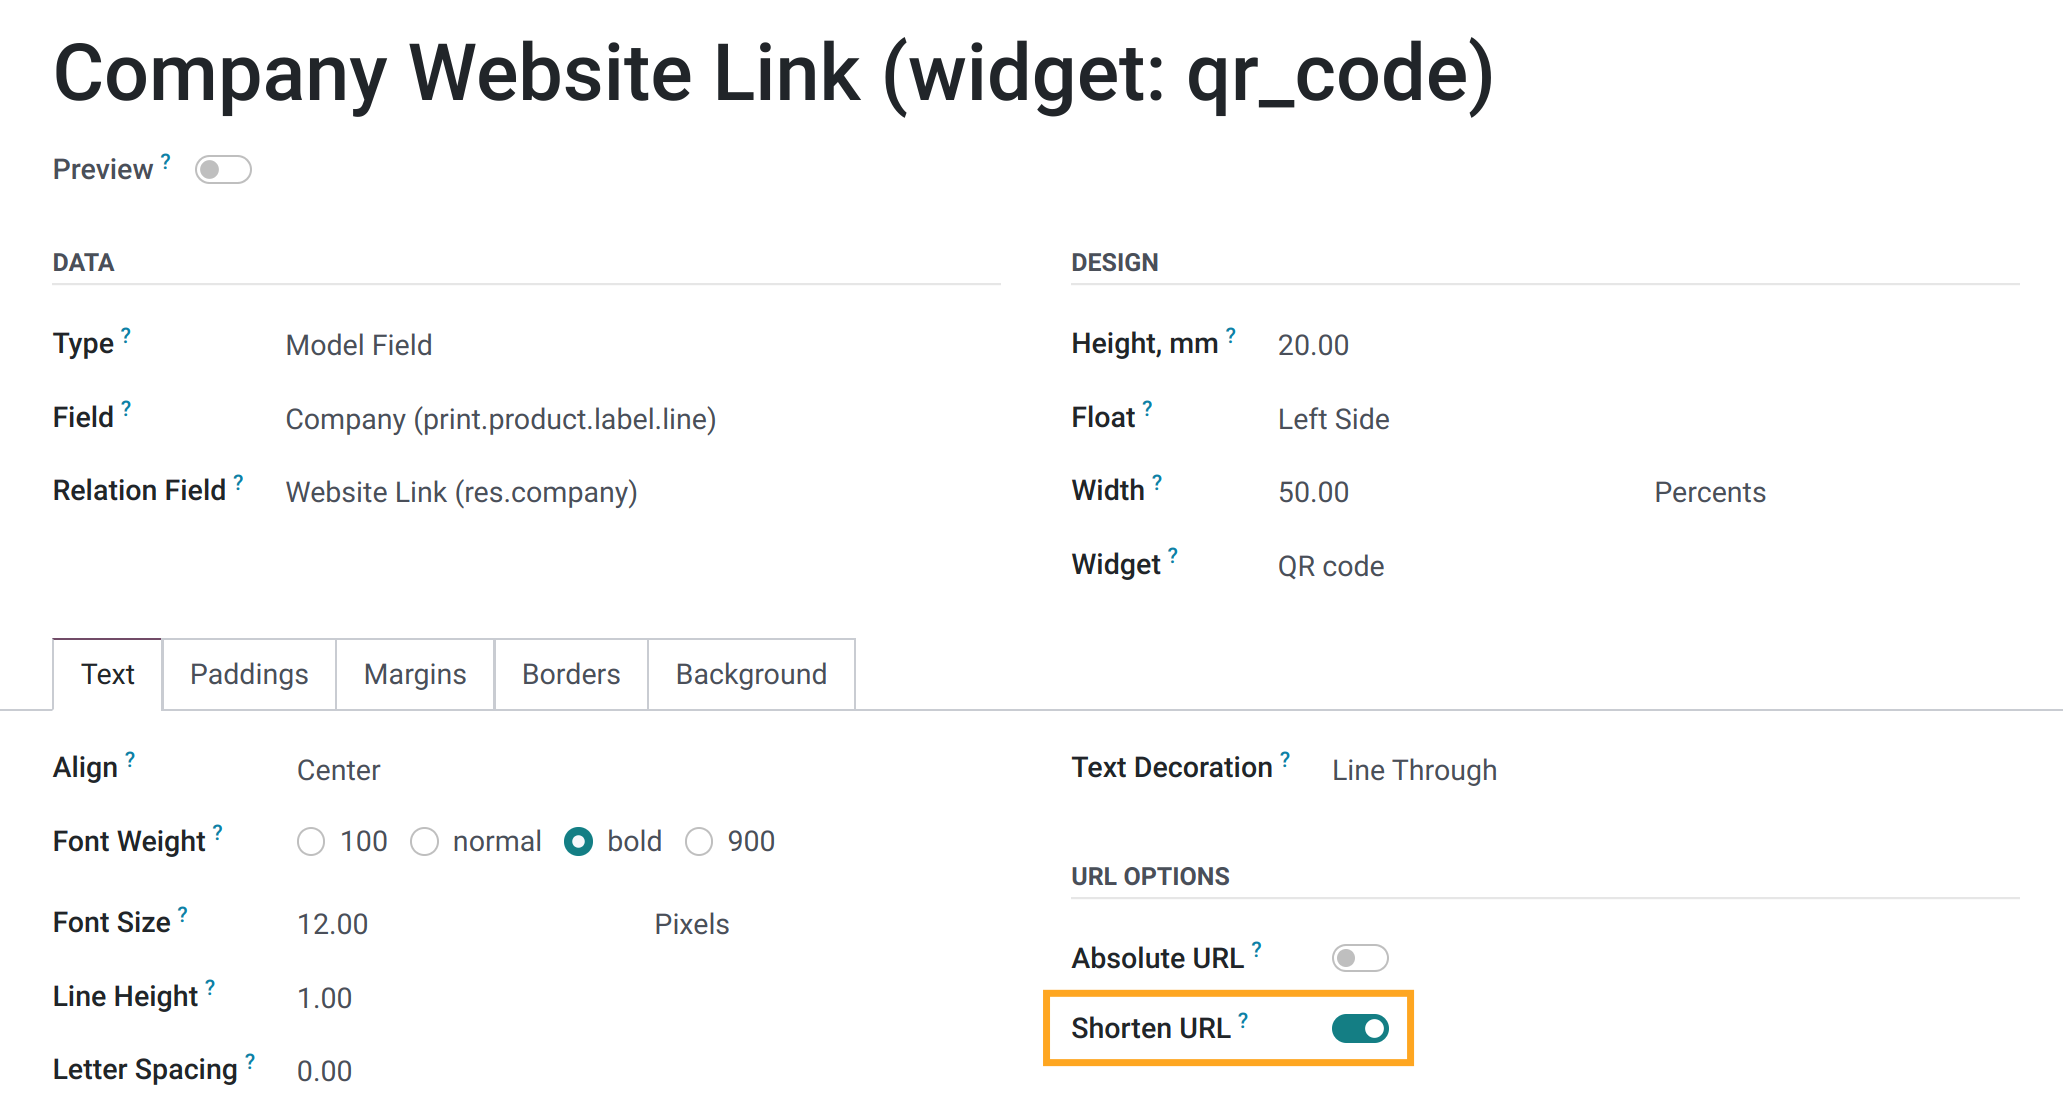Turn on the Absolute URL switch
Screen dimensions: 2063x1104
[x=1360, y=957]
